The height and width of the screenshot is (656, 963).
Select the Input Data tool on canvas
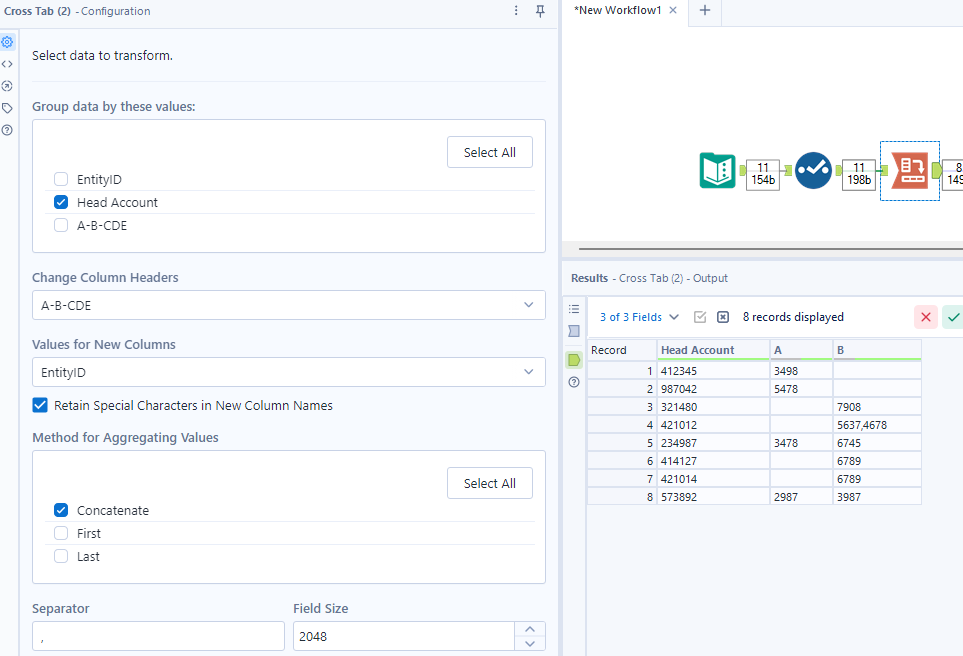click(717, 170)
